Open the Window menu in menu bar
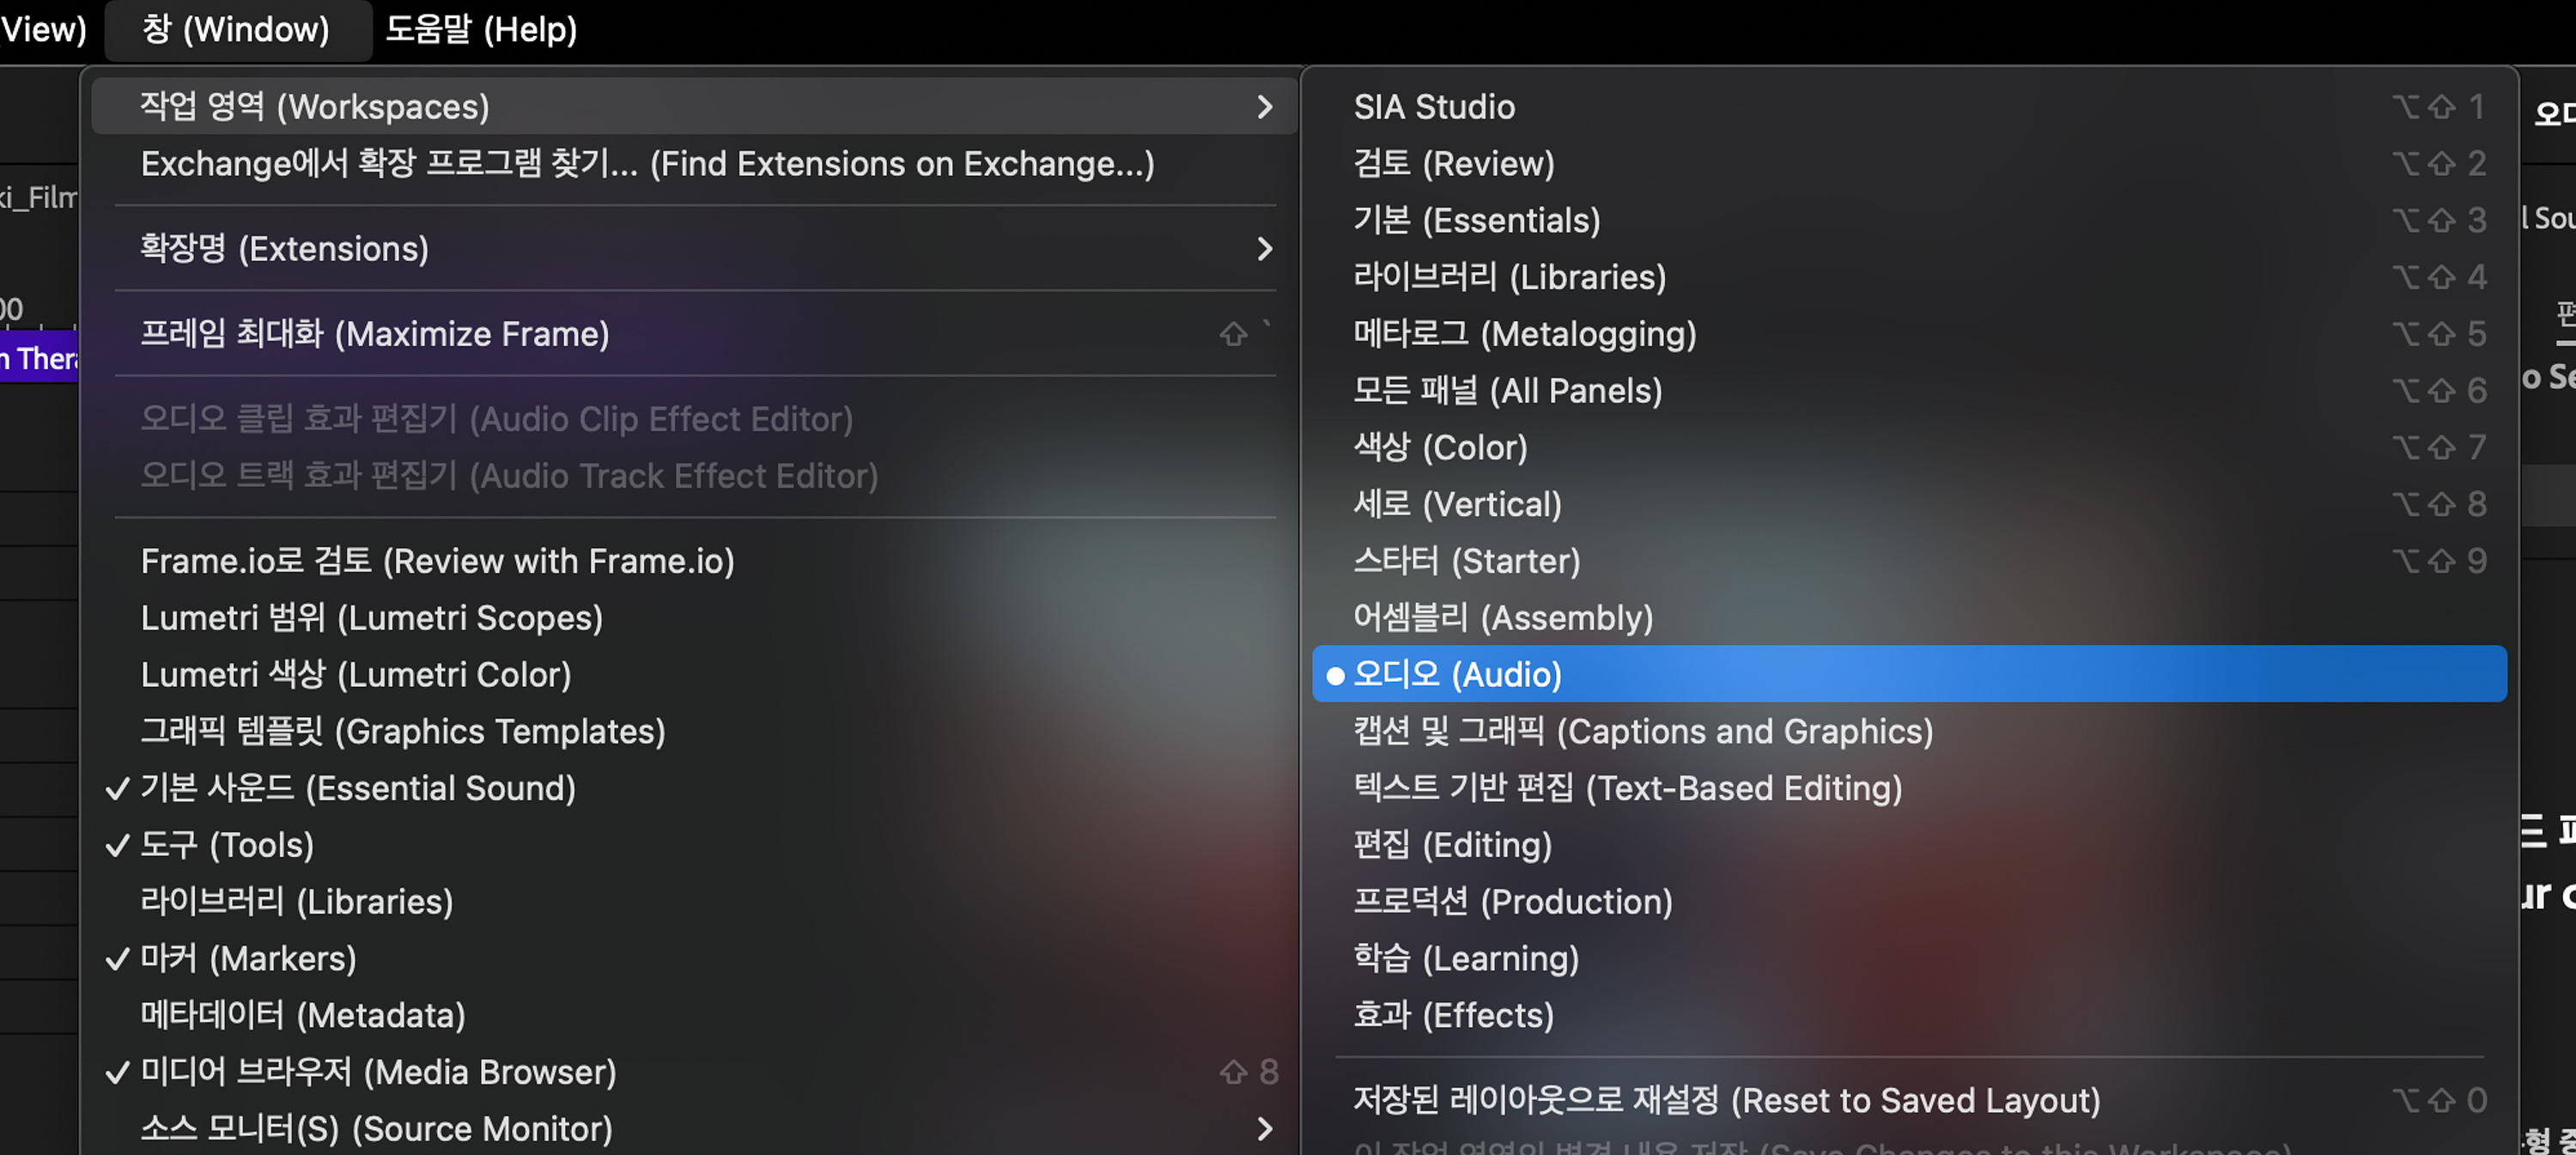Screen dimensions: 2576x1155 click(236, 29)
